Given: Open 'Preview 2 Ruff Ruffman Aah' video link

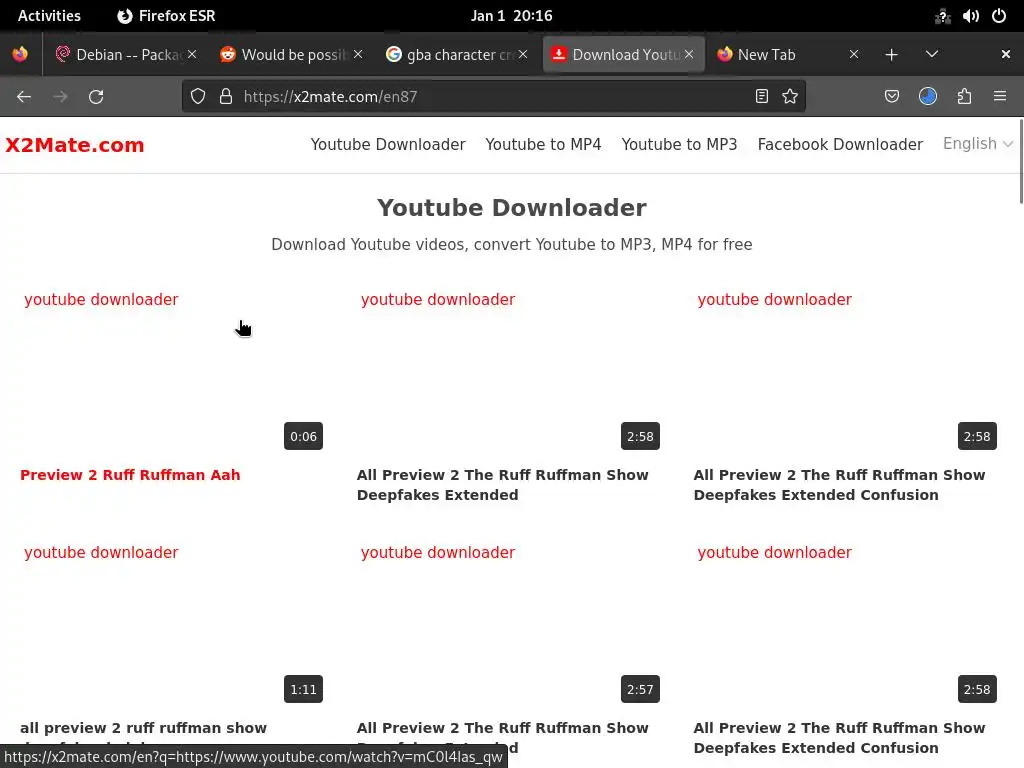Looking at the screenshot, I should [130, 475].
